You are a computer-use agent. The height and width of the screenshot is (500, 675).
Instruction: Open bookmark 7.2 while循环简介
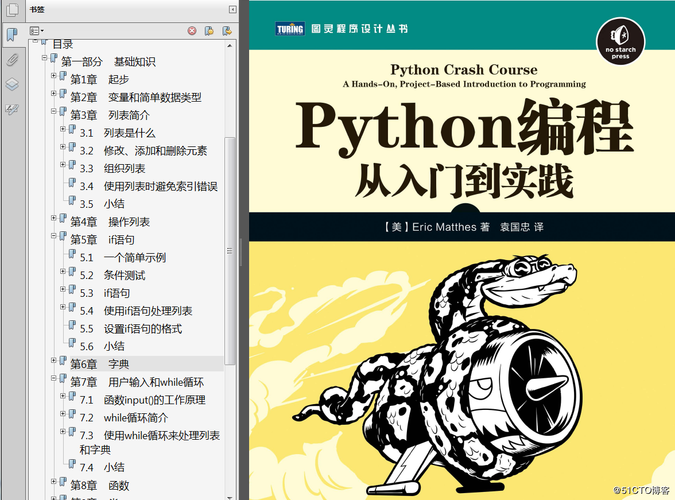(124, 418)
